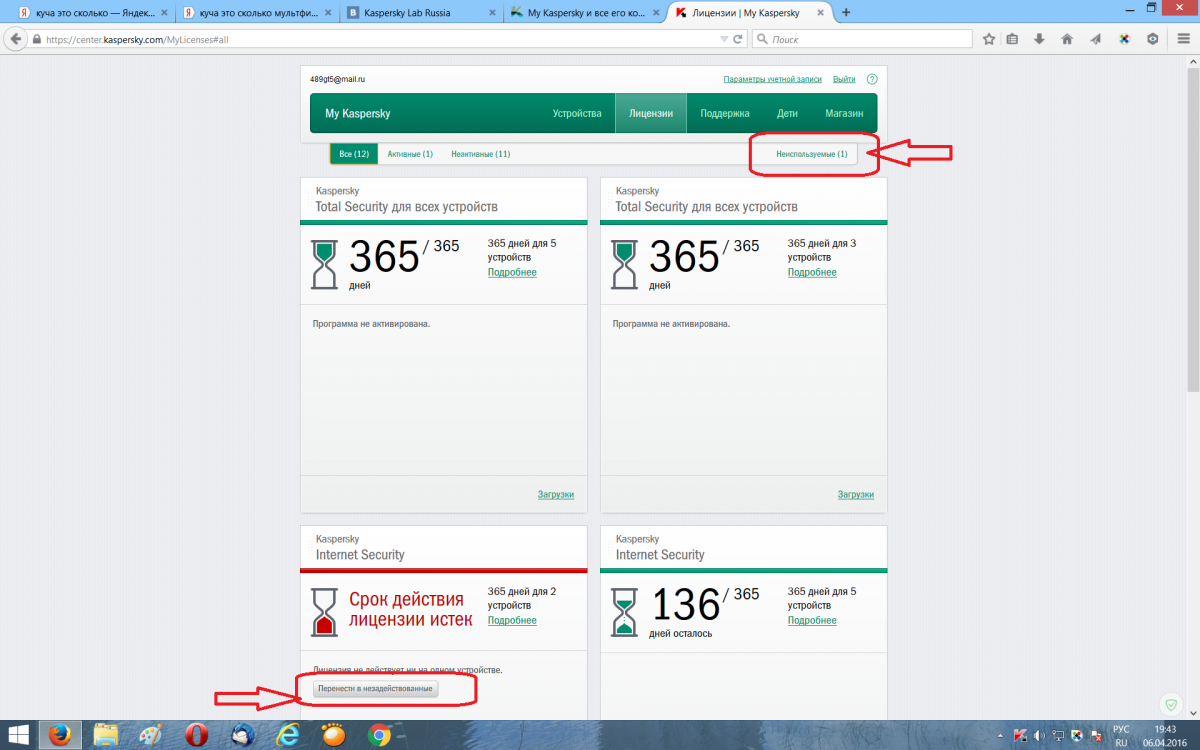This screenshot has width=1200, height=750.
Task: Click the account email '489gt5@mail.ru'
Action: pyautogui.click(x=337, y=79)
